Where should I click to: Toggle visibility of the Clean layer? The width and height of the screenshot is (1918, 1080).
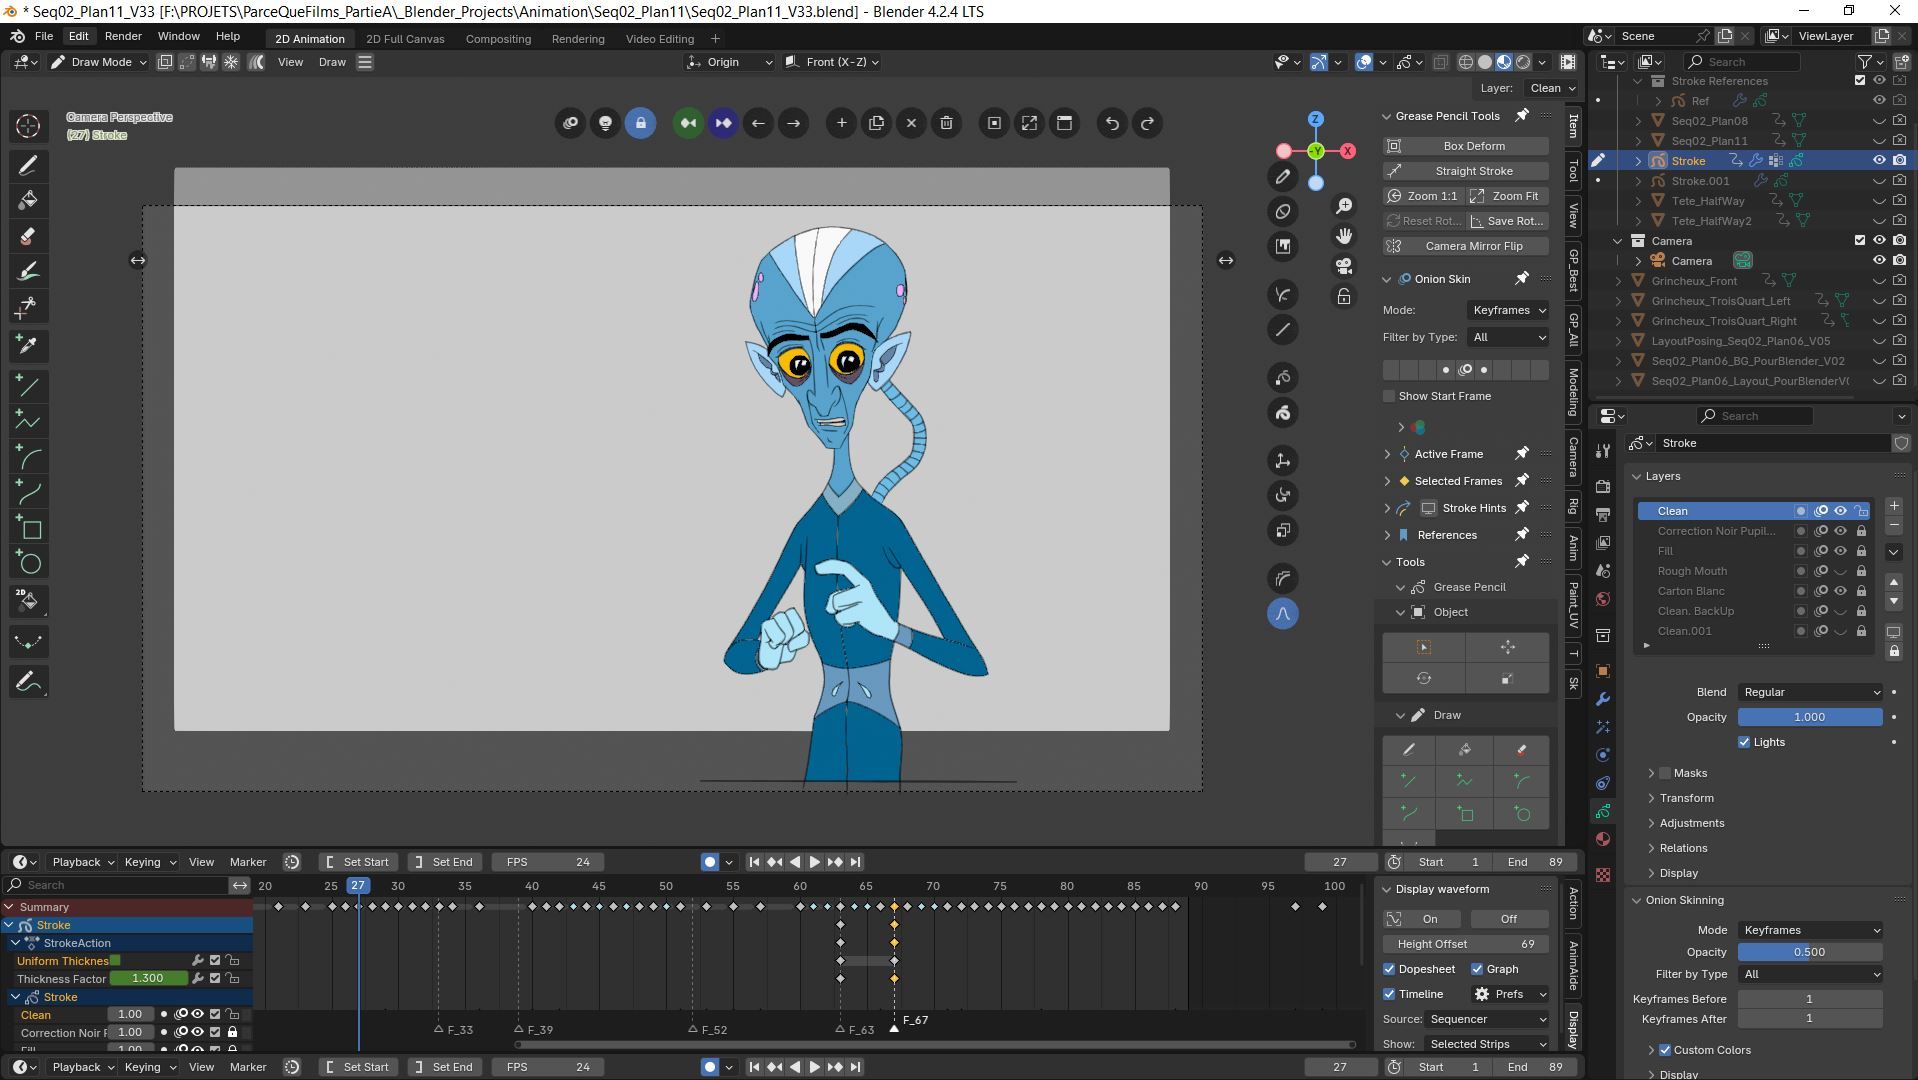click(1840, 511)
